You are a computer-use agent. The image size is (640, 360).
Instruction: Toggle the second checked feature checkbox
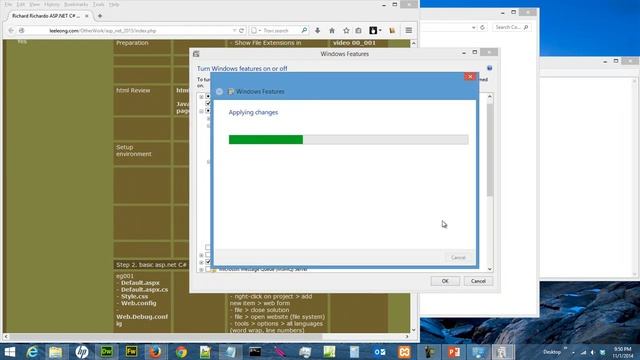click(208, 103)
